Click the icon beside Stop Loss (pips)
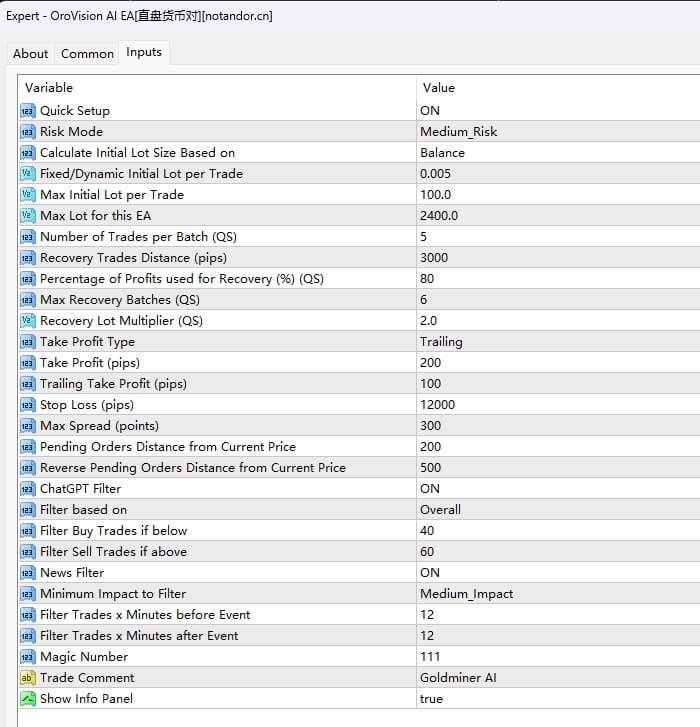The image size is (700, 727). [28, 405]
